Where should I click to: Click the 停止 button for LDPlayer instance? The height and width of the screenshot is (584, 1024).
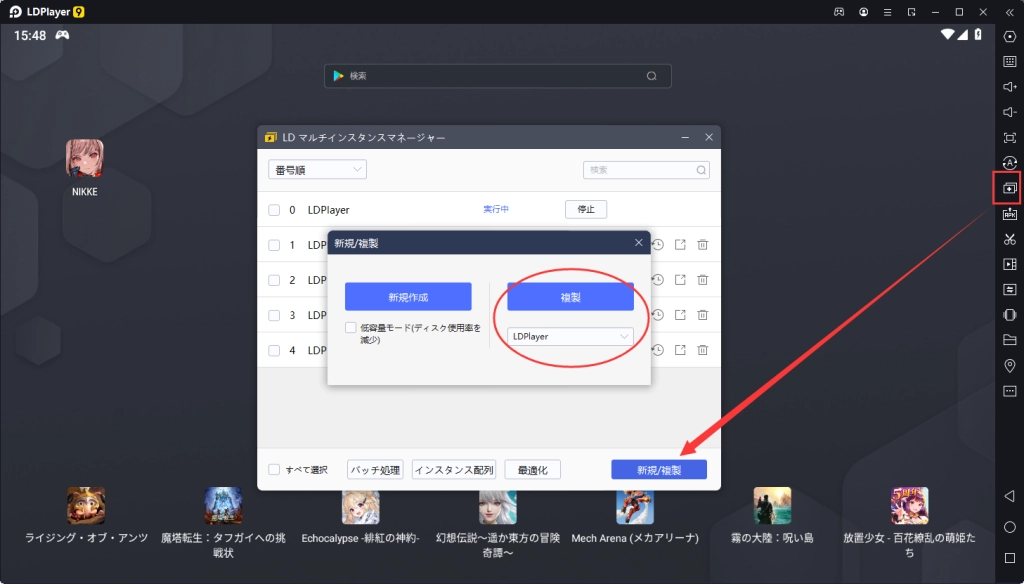coord(586,209)
